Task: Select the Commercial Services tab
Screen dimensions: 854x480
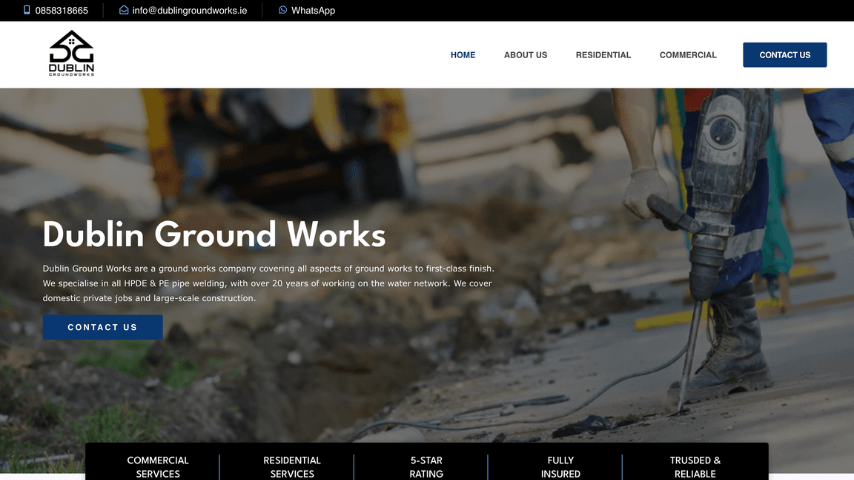Action: click(157, 467)
